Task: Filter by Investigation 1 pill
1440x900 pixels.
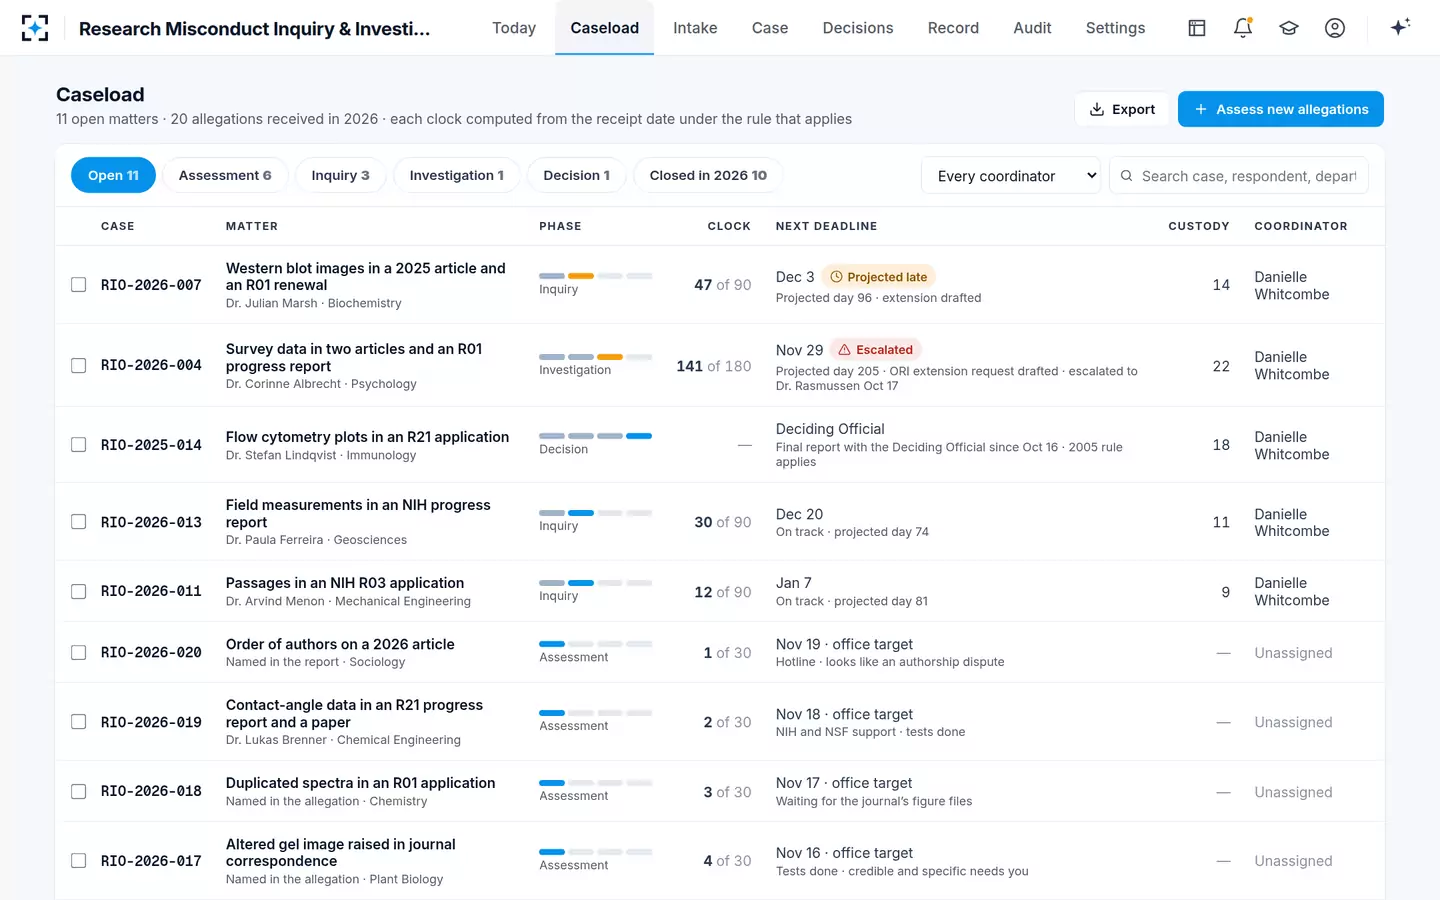Action: pos(456,175)
